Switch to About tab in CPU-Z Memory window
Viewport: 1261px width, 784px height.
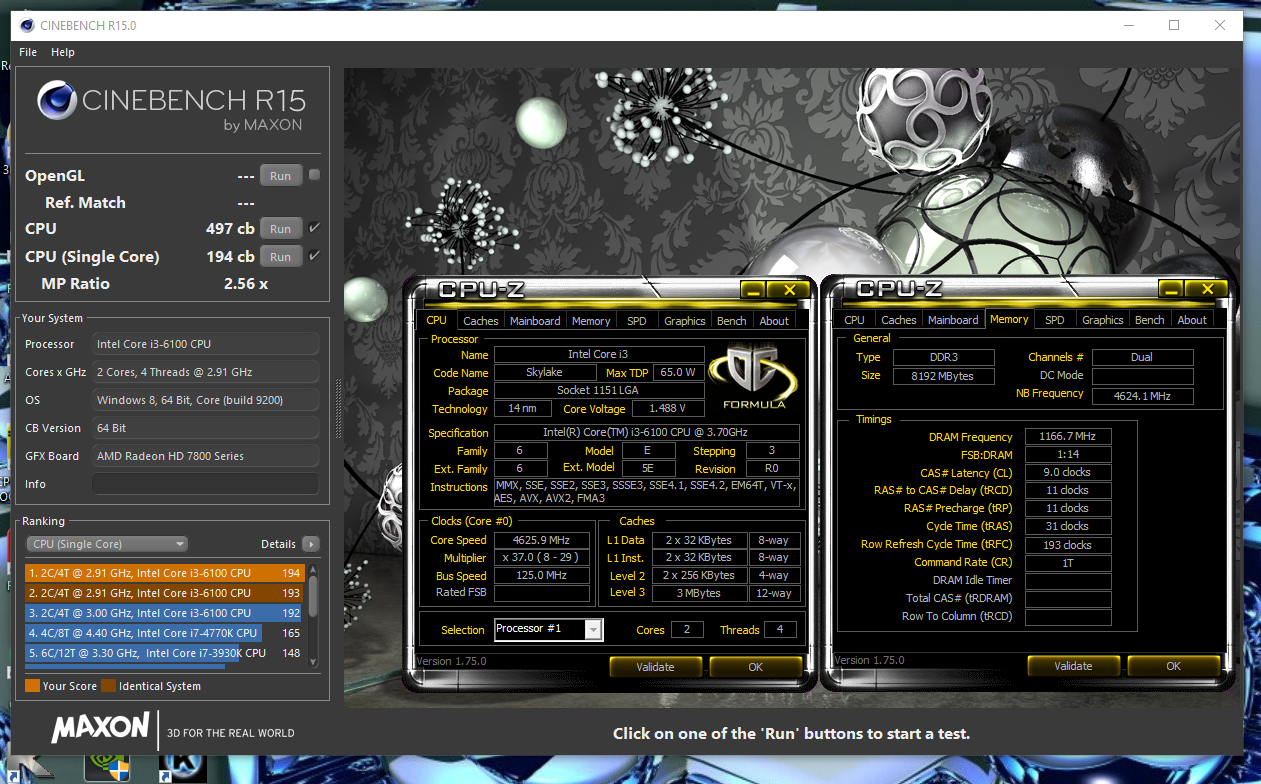(1192, 320)
